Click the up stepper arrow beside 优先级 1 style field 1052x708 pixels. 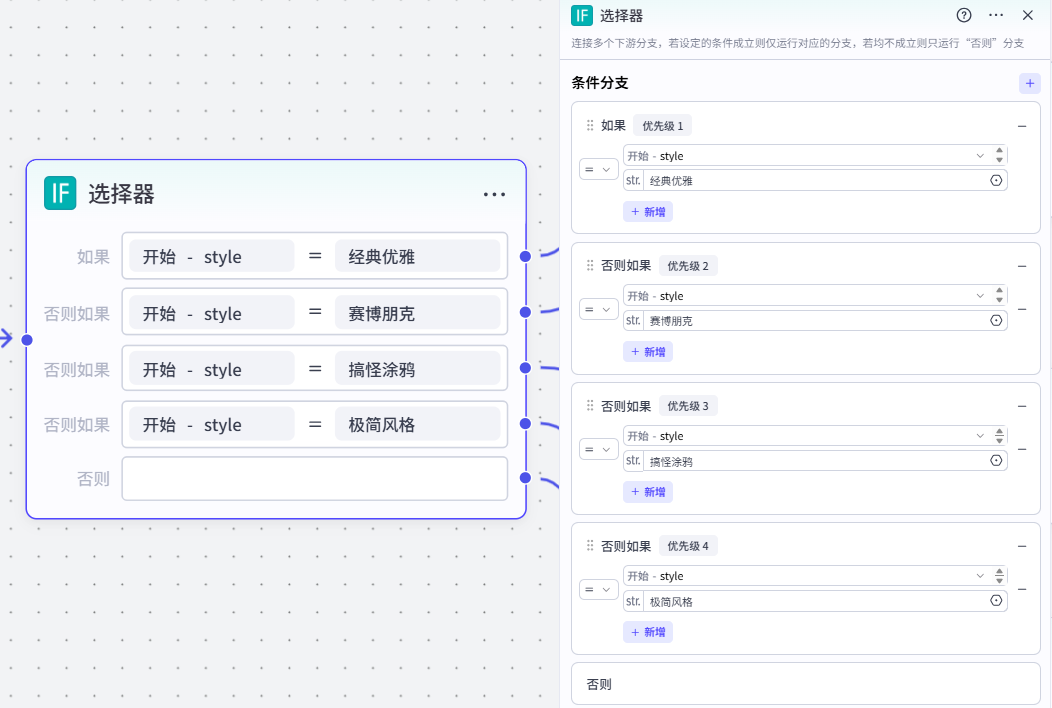(999, 151)
